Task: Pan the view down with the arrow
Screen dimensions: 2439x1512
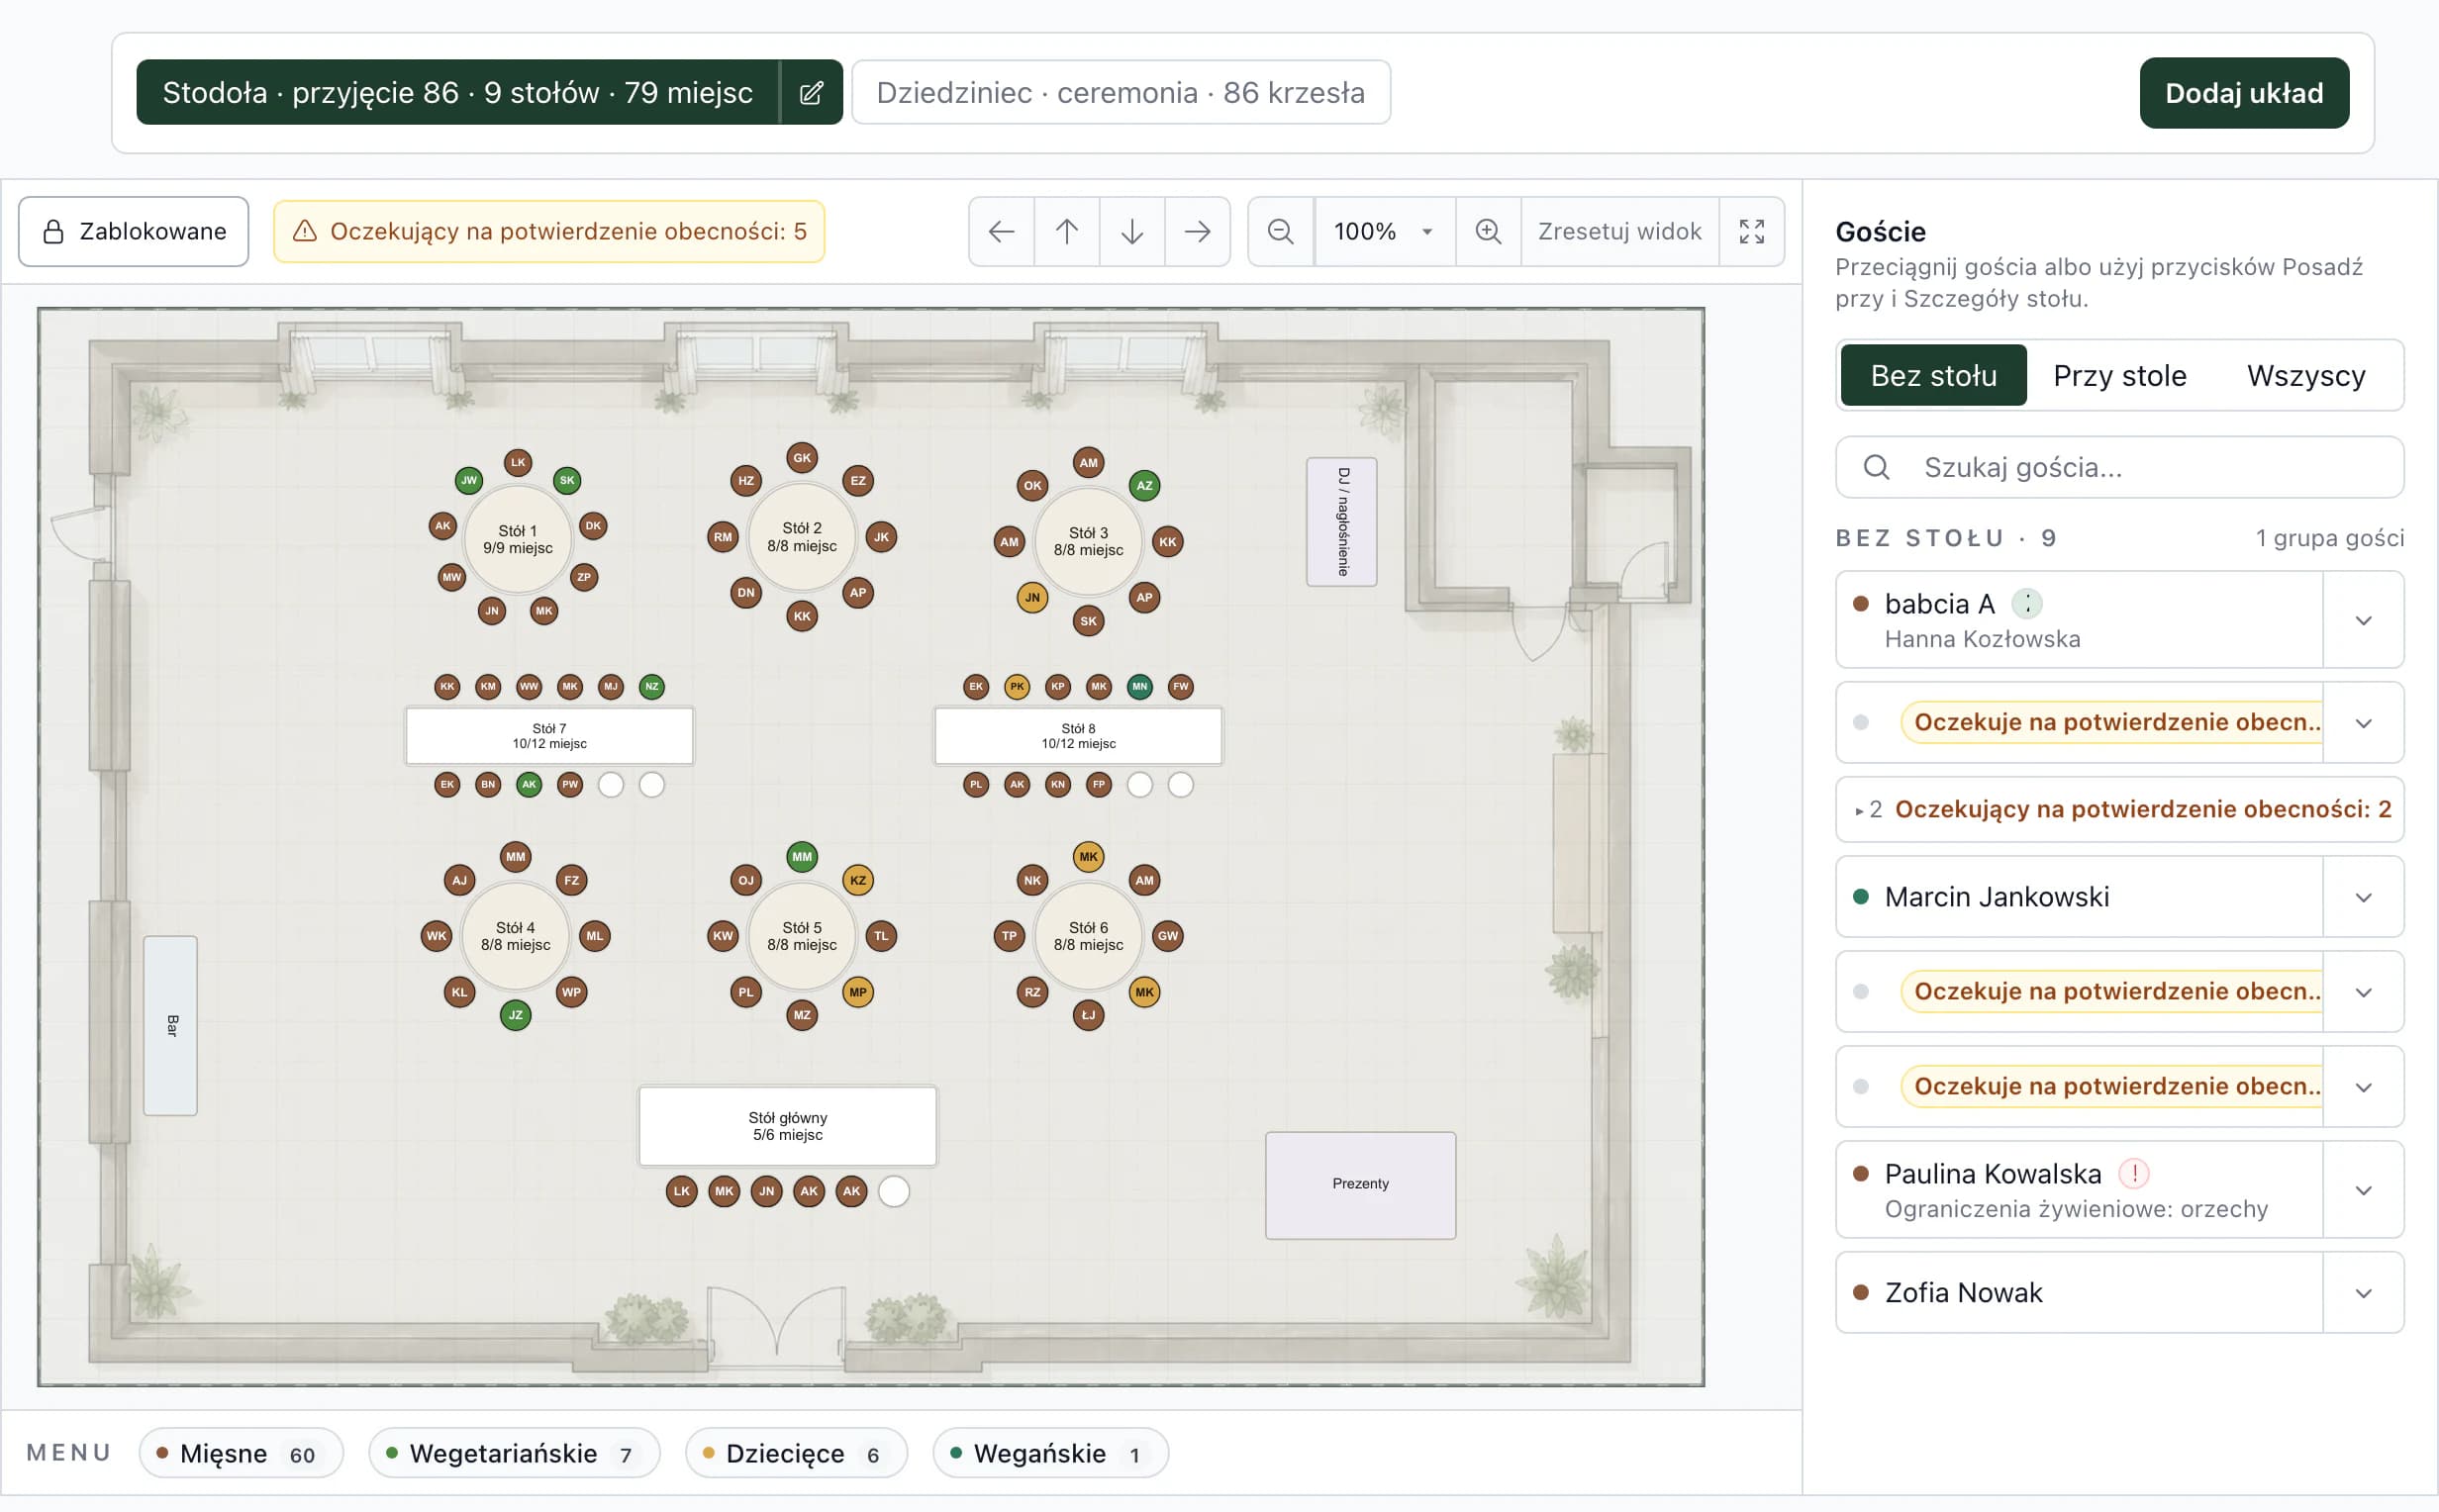Action: click(1132, 231)
